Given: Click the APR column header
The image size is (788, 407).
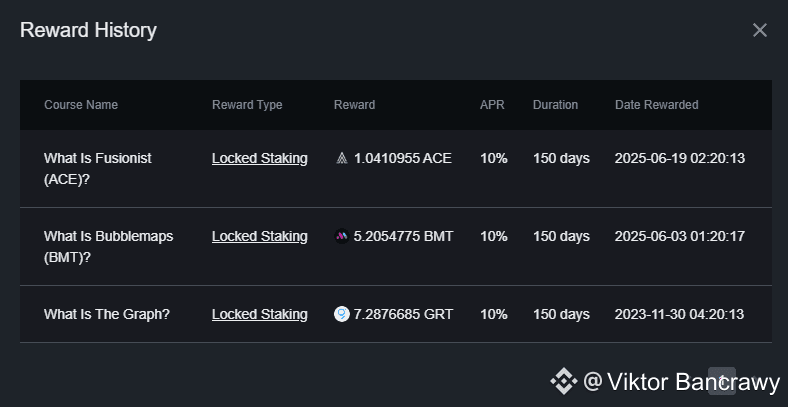Looking at the screenshot, I should [x=491, y=105].
